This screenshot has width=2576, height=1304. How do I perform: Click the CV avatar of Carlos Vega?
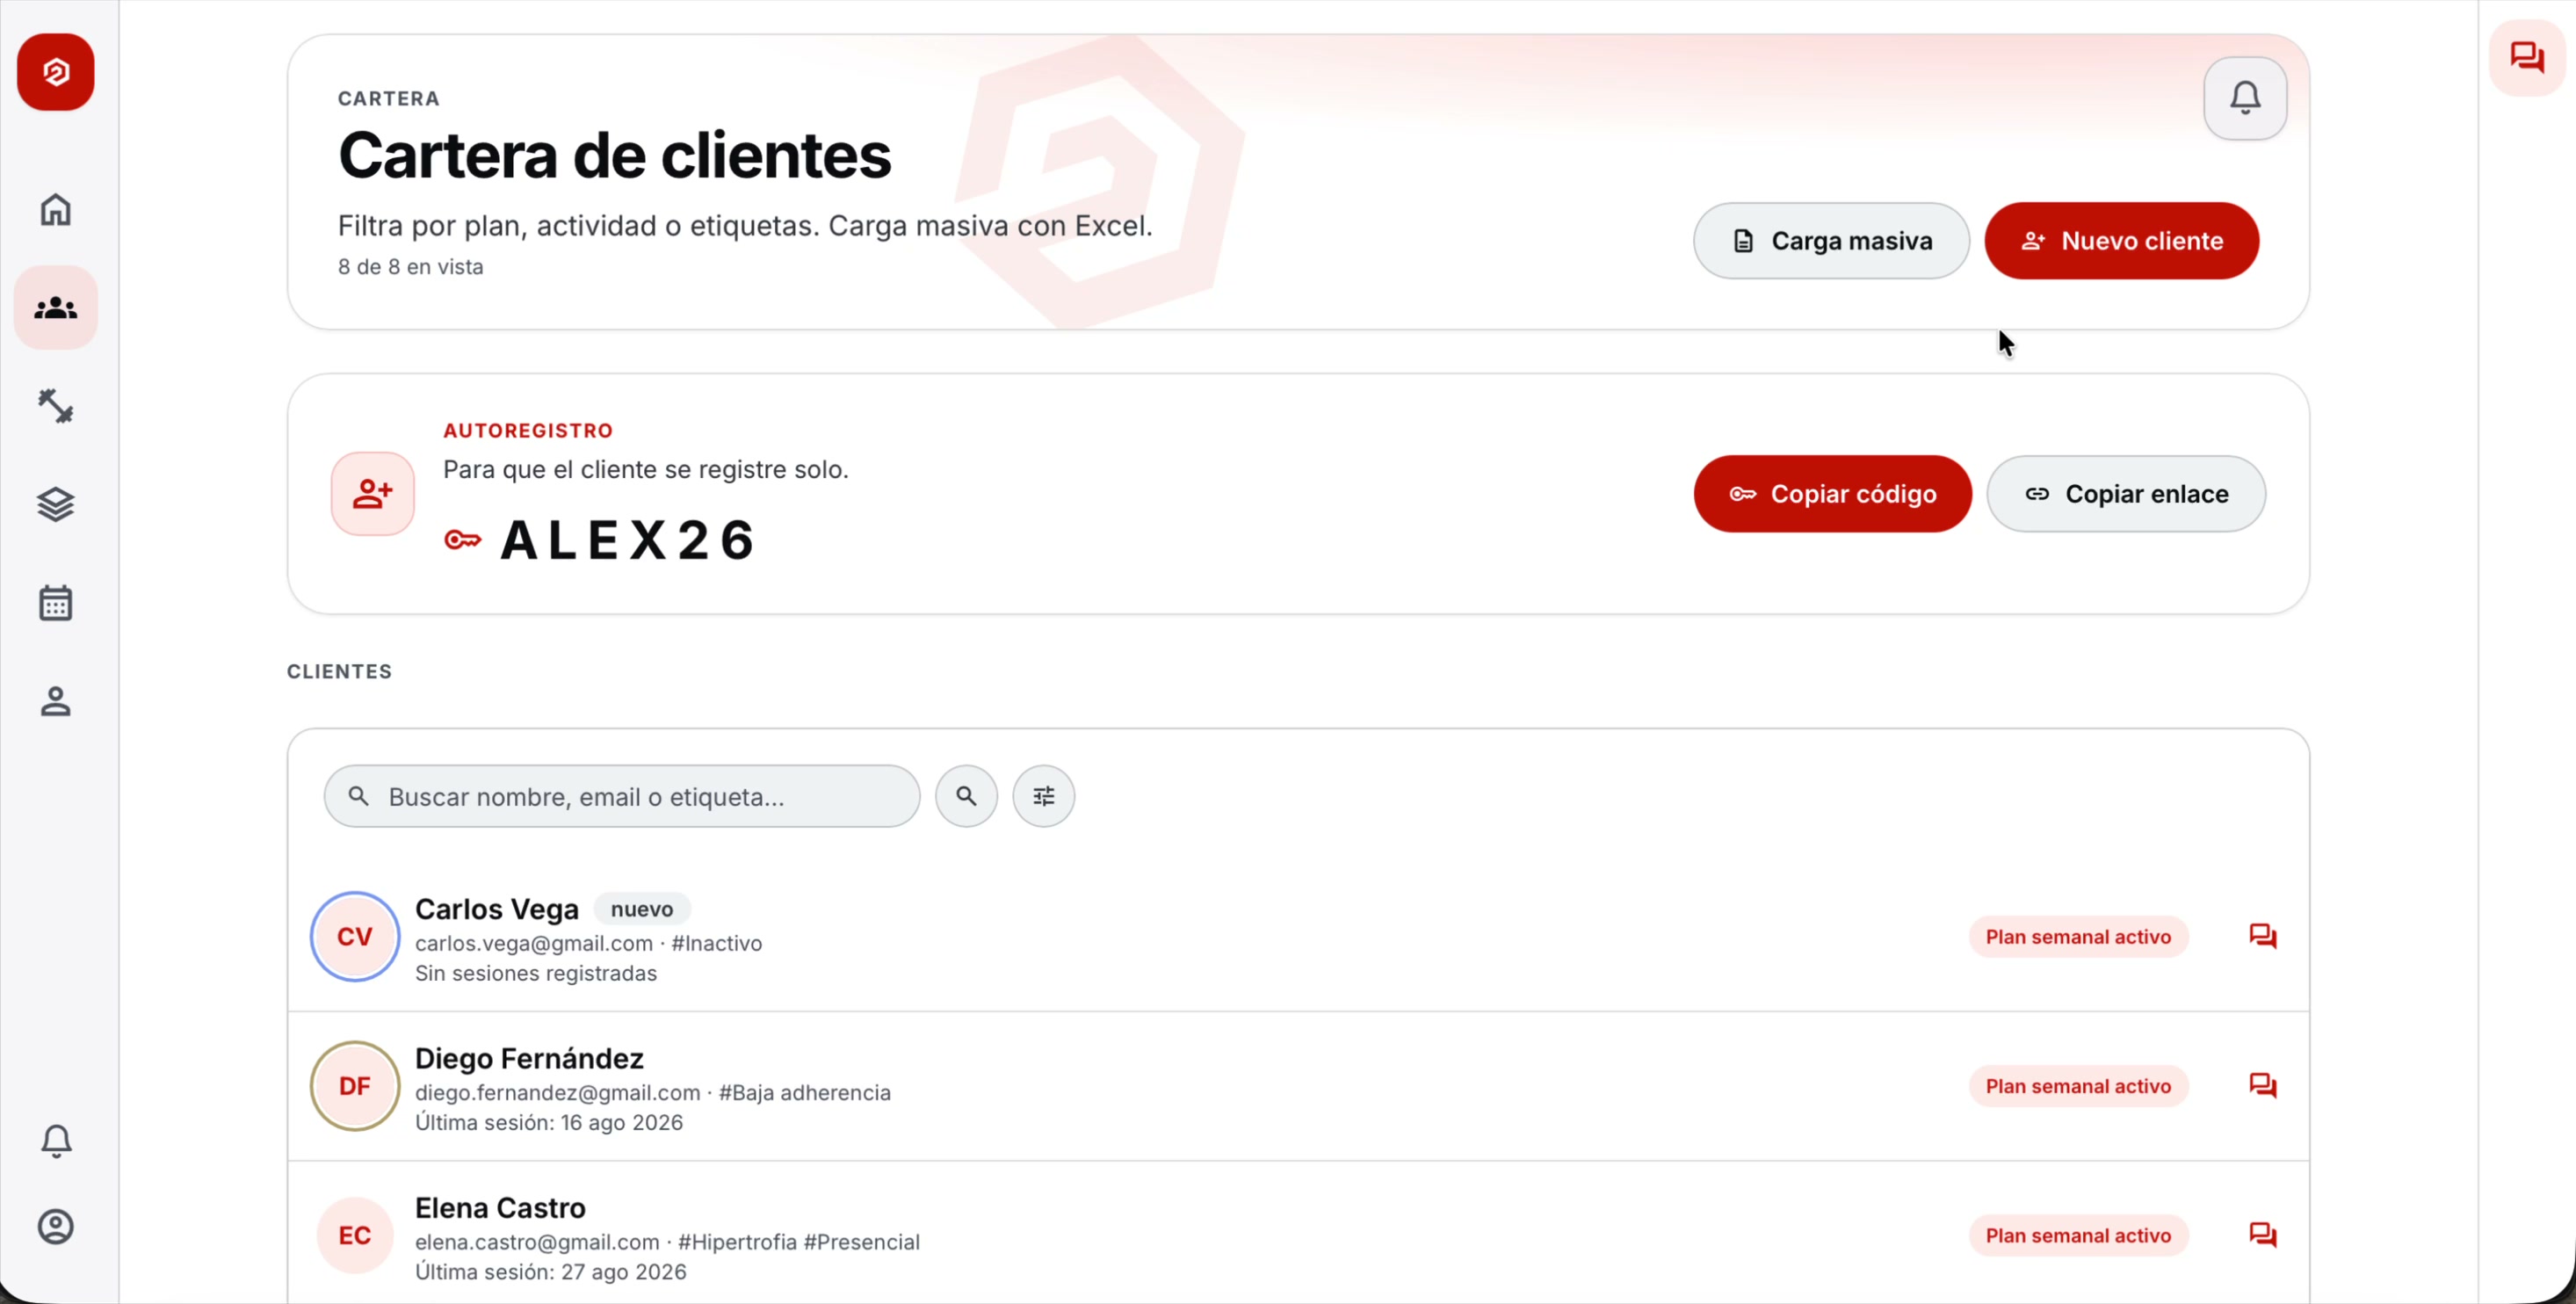pyautogui.click(x=355, y=937)
